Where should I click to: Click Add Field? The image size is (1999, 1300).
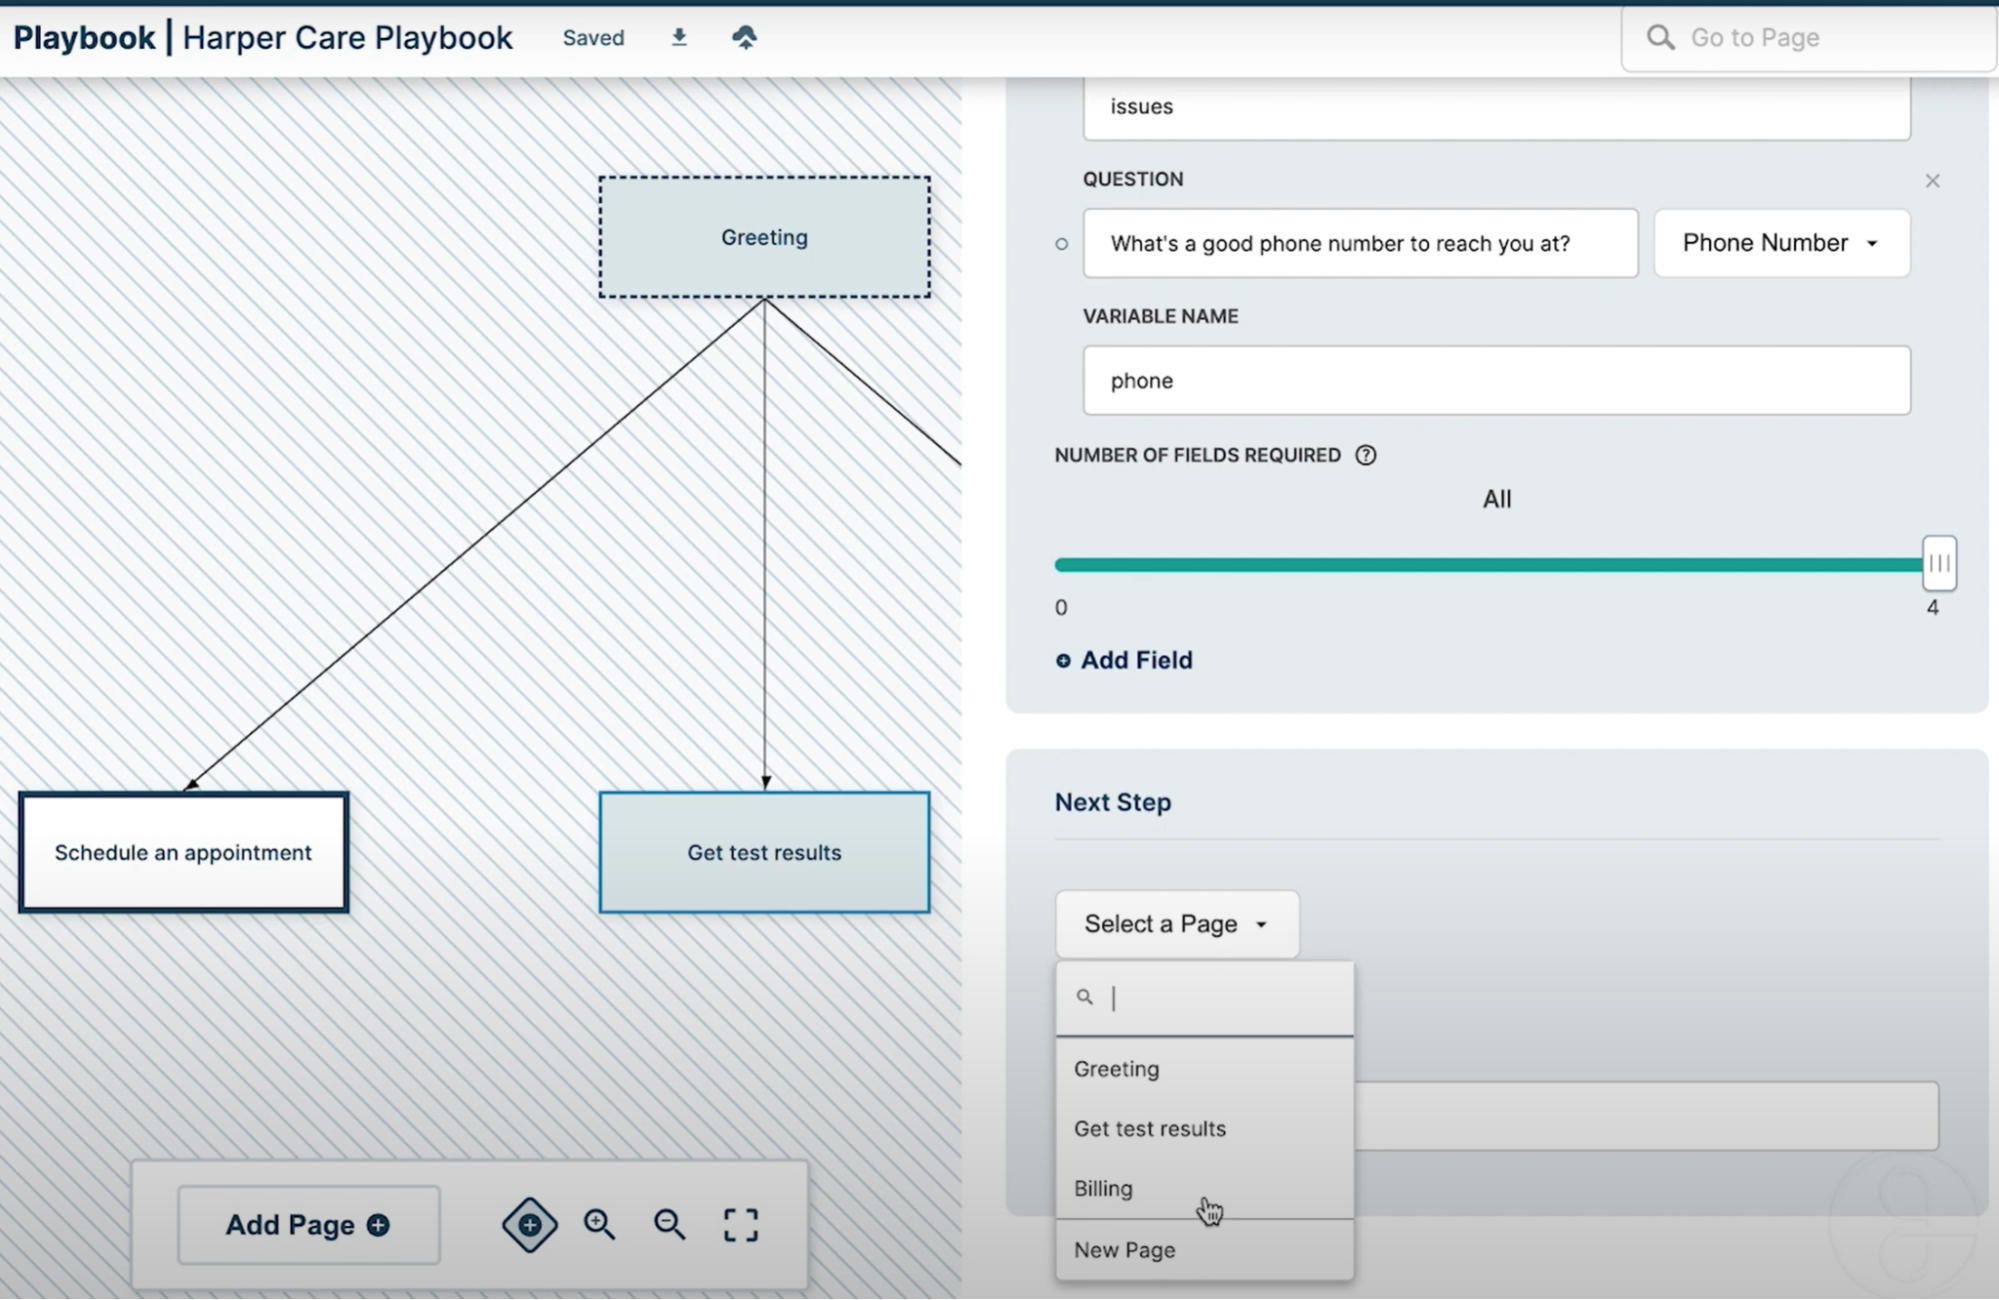(x=1122, y=660)
